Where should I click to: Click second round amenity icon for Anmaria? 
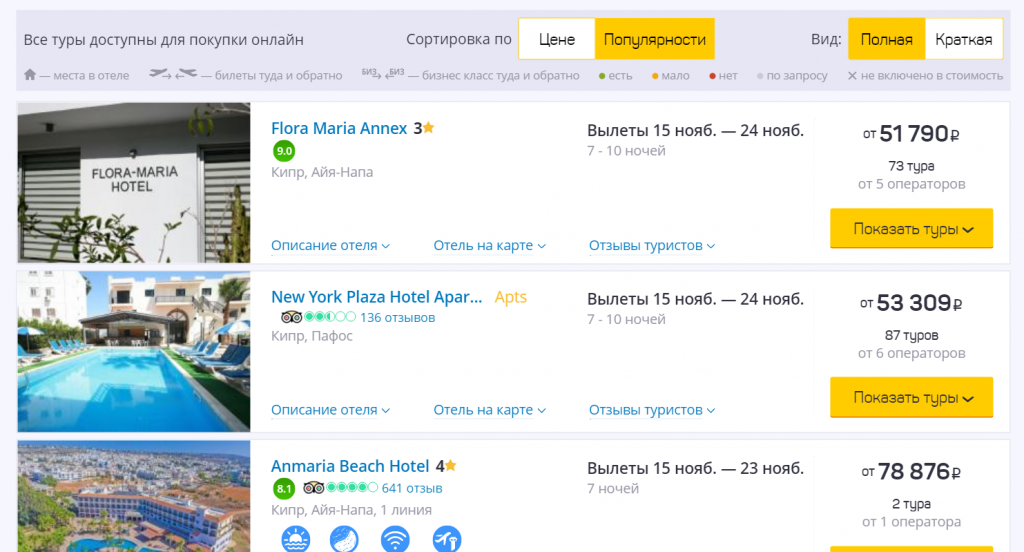click(344, 540)
